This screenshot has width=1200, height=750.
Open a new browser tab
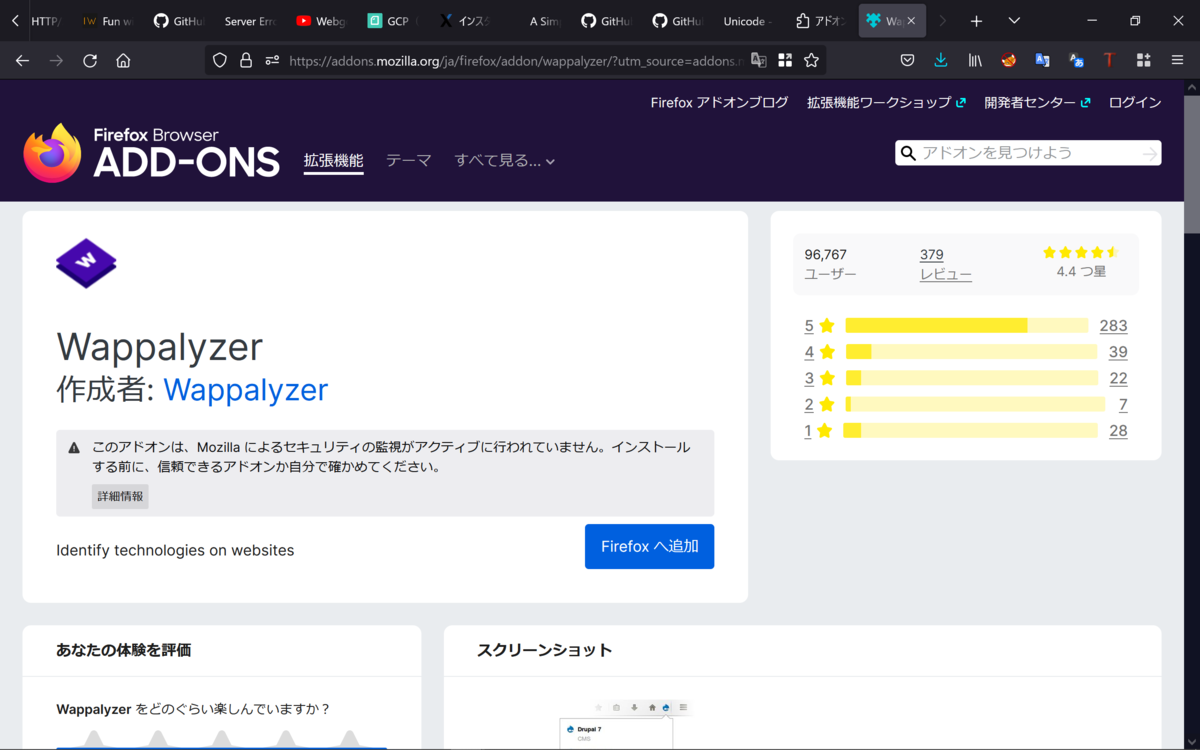(x=977, y=21)
